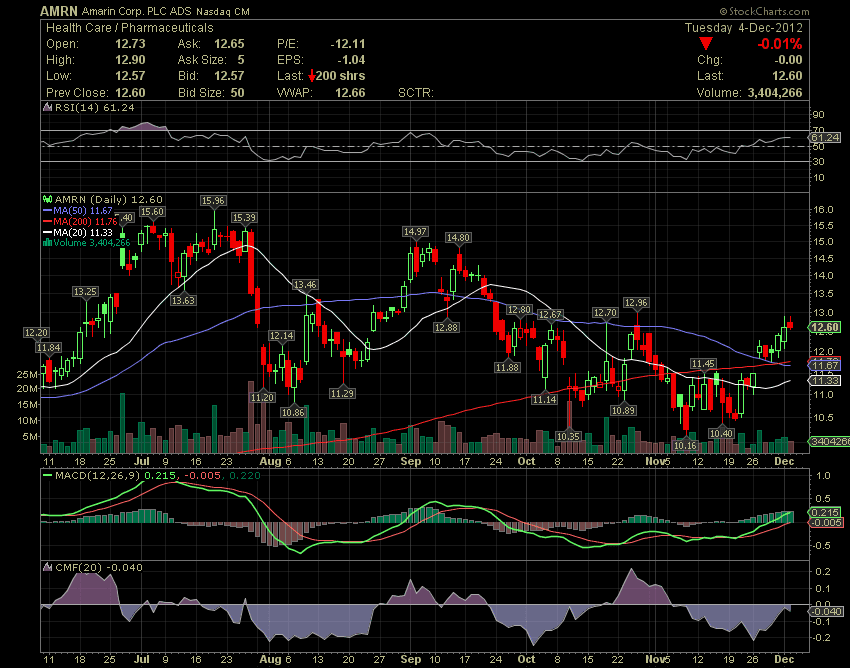Image resolution: width=850 pixels, height=668 pixels.
Task: Click the Dec label on the date axis
Action: tap(786, 462)
